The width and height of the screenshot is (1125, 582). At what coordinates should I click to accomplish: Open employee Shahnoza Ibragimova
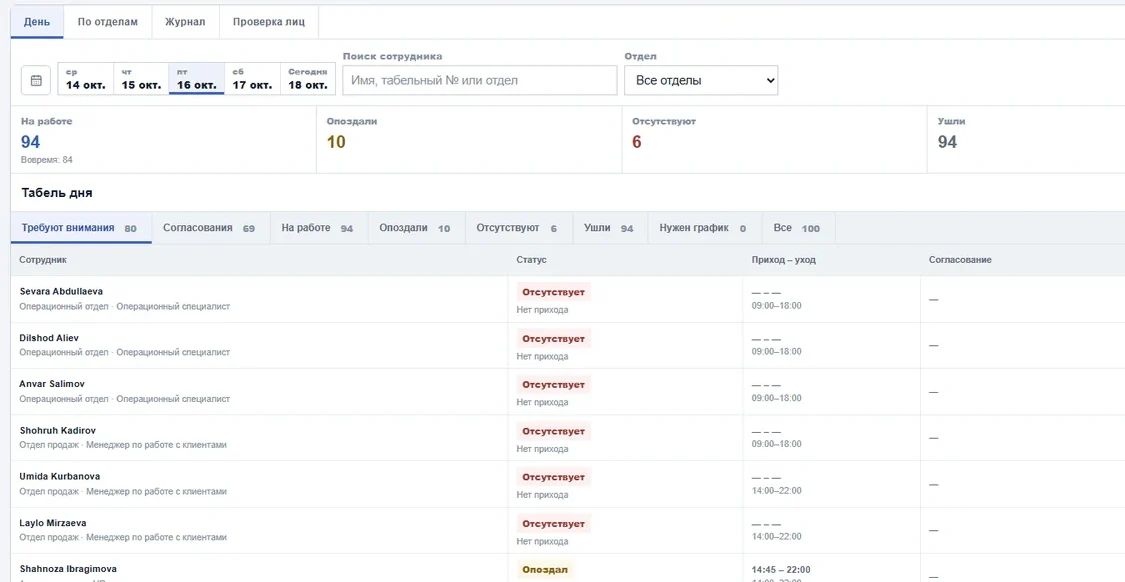click(68, 568)
